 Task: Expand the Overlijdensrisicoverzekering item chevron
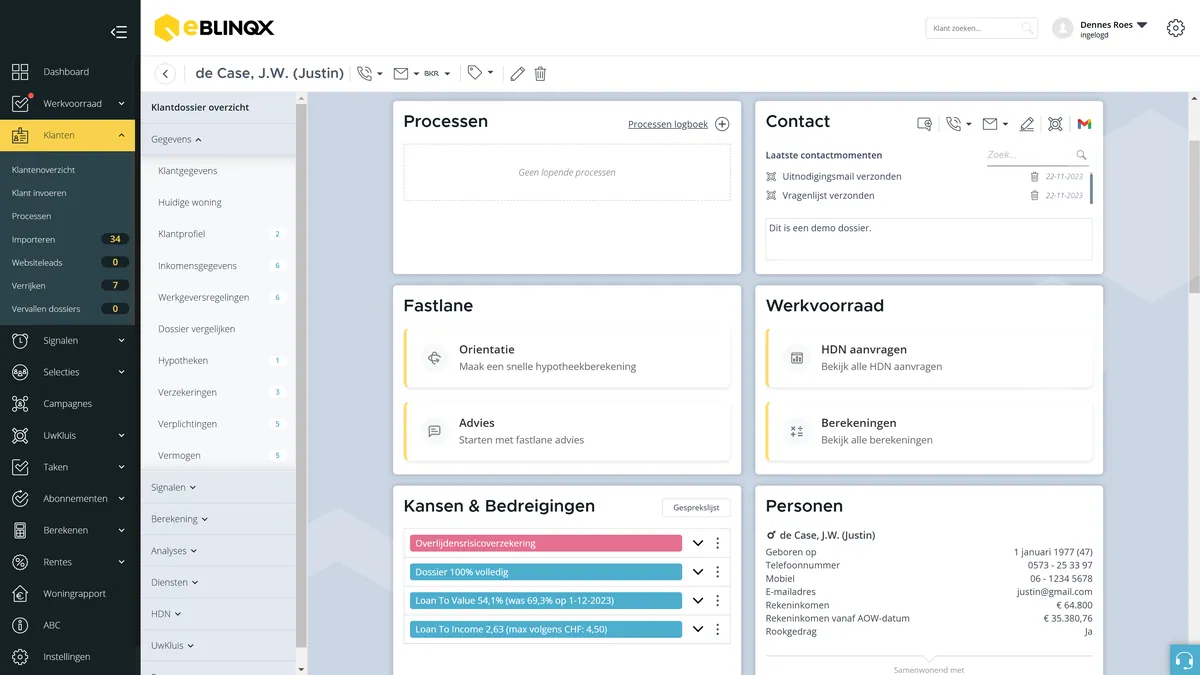[698, 543]
